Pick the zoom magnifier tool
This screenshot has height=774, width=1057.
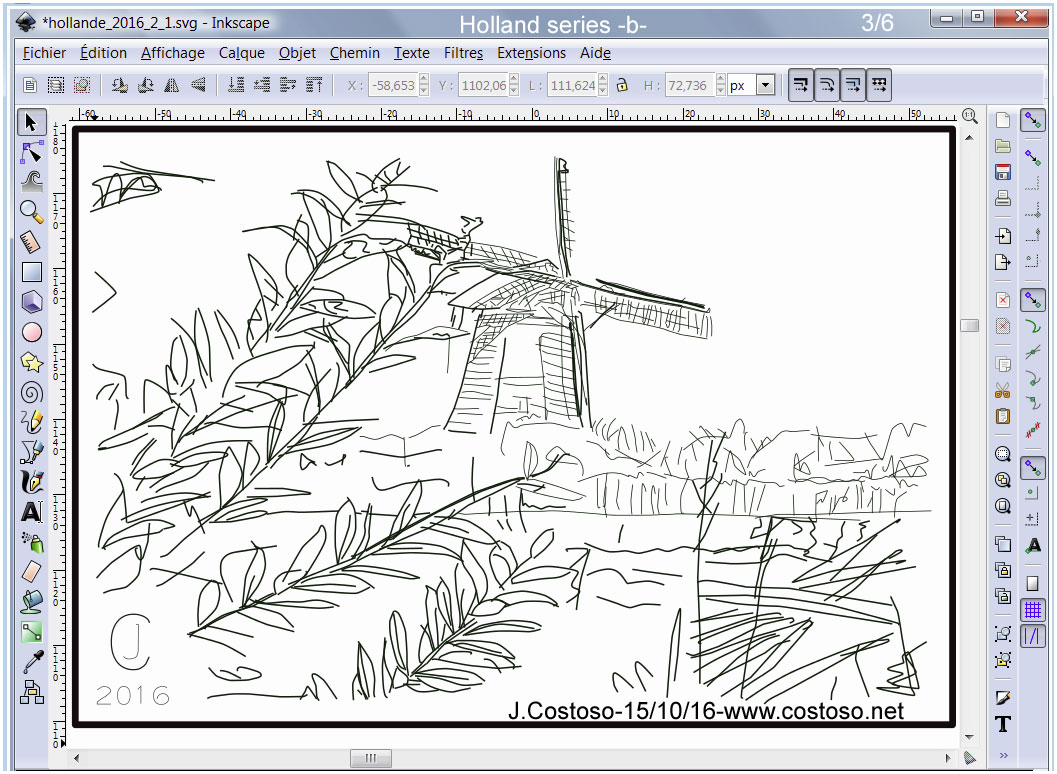coord(31,211)
